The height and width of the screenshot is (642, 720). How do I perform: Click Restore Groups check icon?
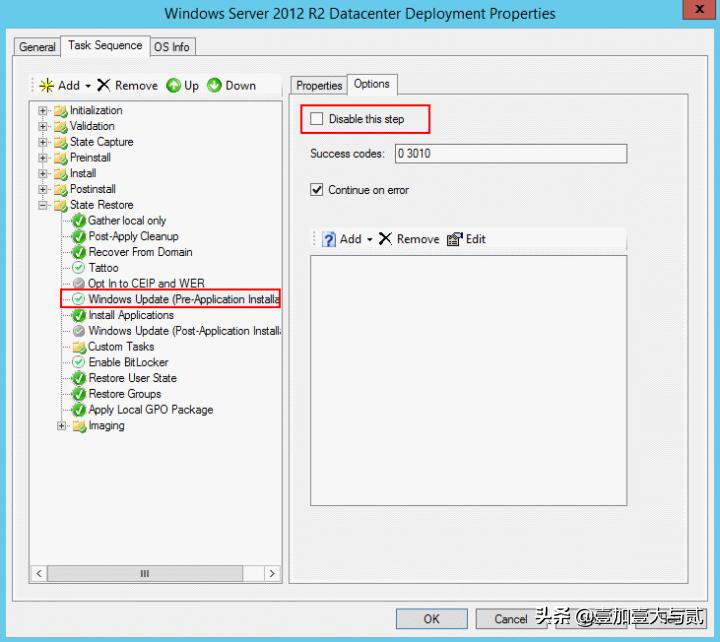pos(79,394)
